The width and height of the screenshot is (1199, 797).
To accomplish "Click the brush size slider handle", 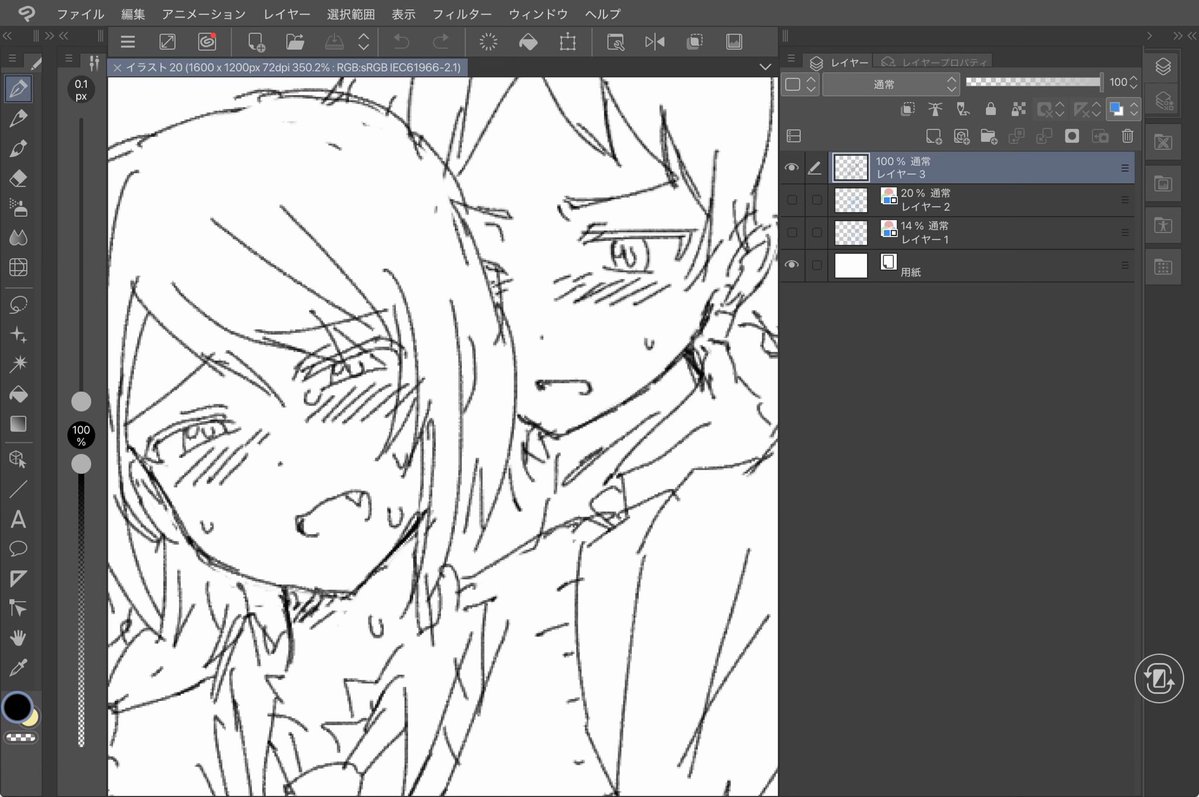I will coord(81,402).
